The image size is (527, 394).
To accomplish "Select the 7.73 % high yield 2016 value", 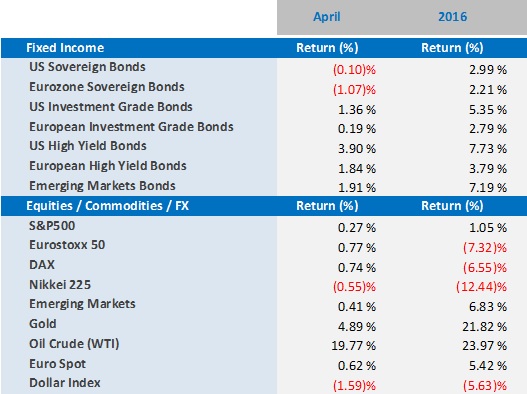I will coord(488,149).
